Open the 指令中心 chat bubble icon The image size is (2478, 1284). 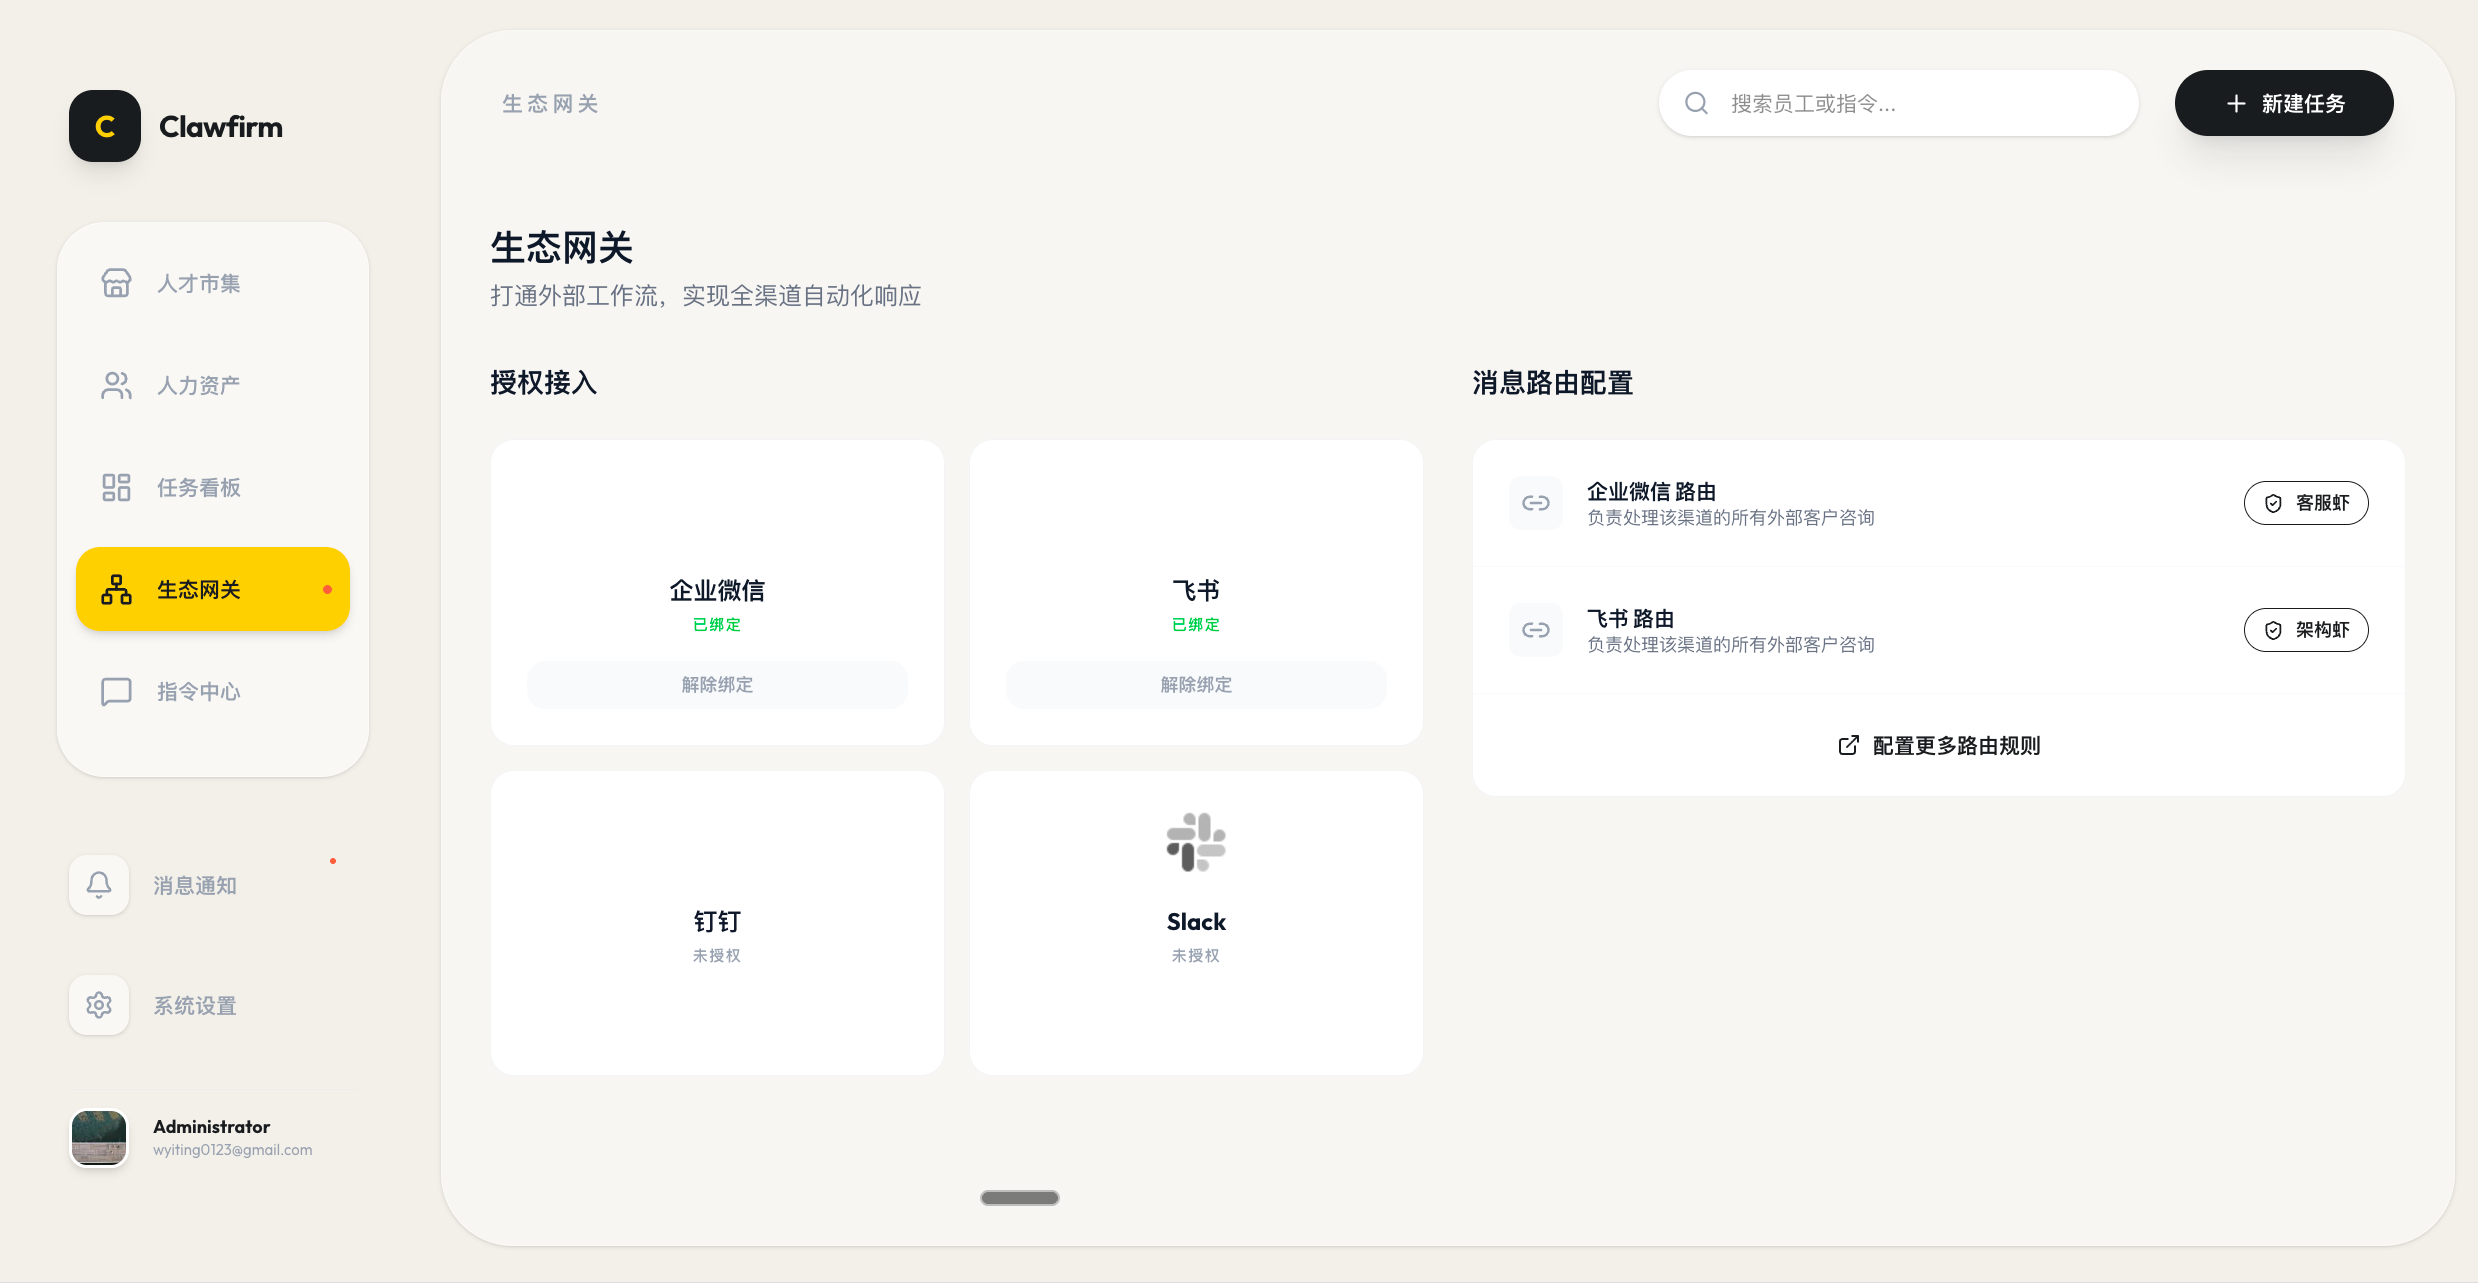coord(115,691)
